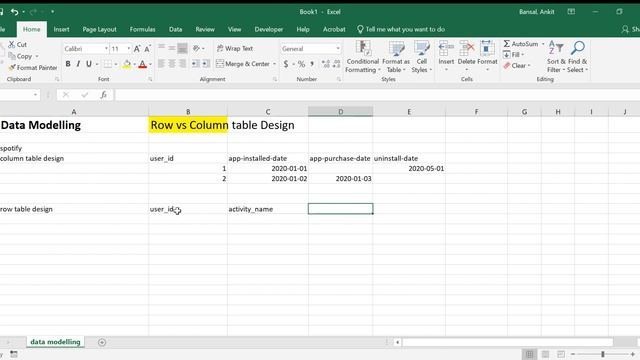Switch to the Review tab

205,29
